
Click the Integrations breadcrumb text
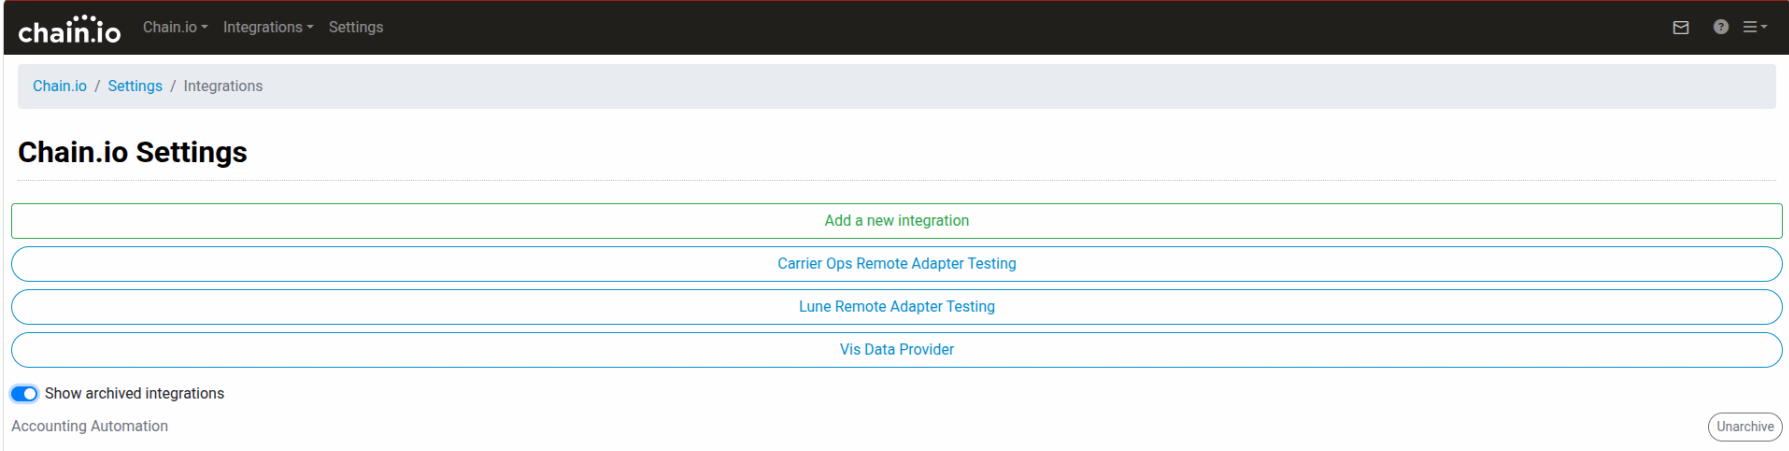[223, 86]
